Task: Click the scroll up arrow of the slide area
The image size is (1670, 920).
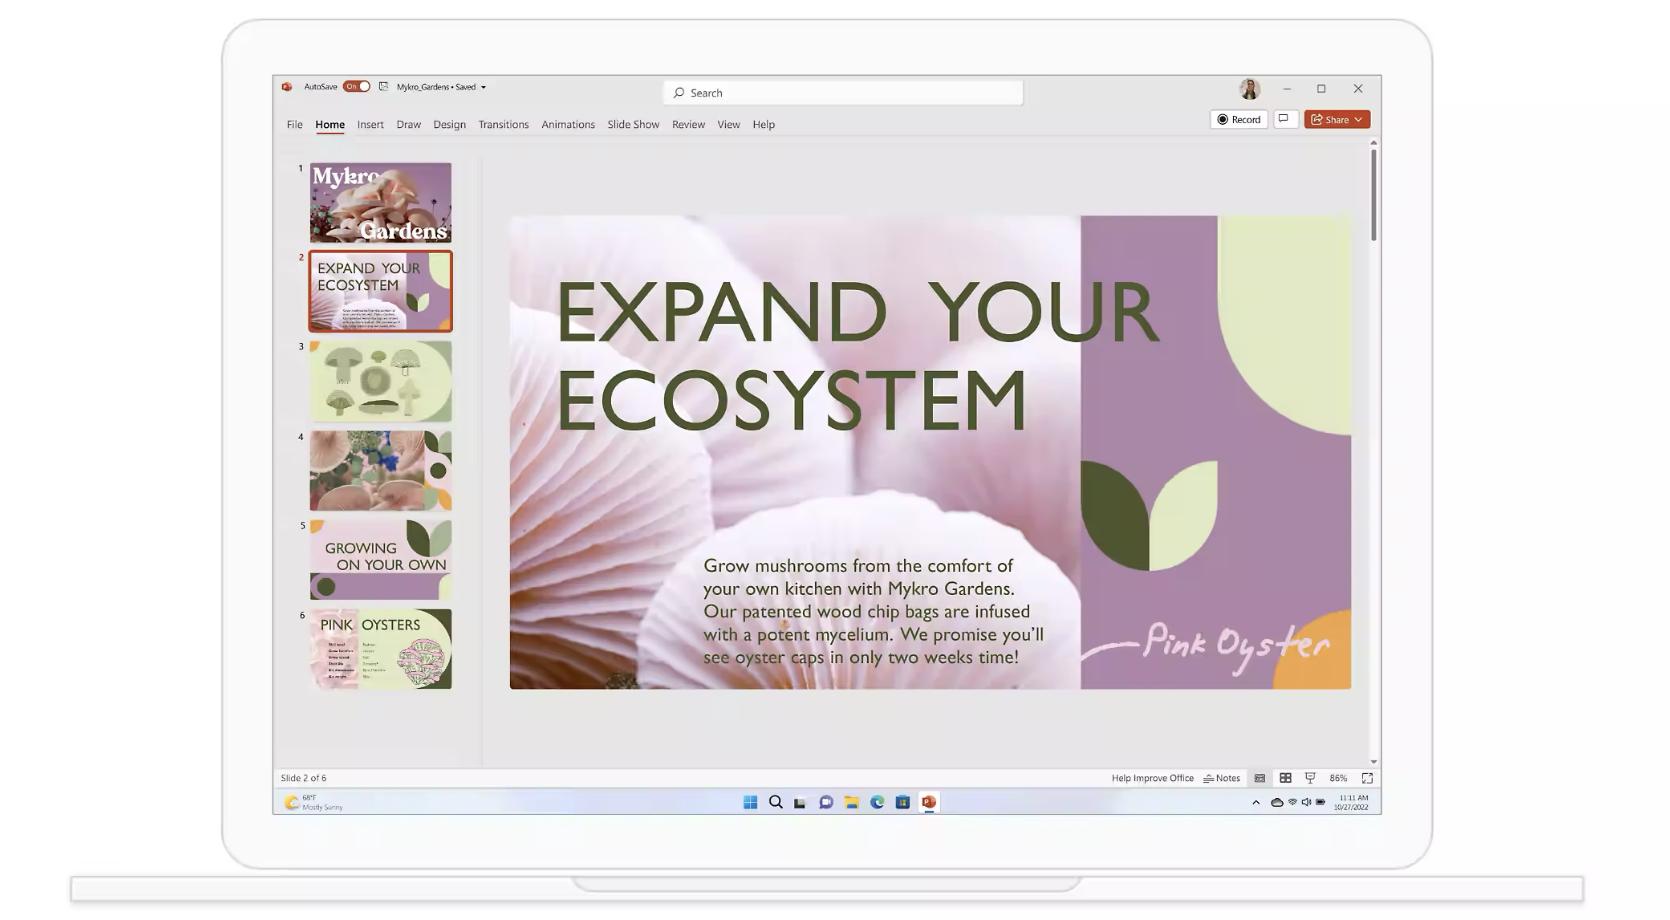Action: pyautogui.click(x=1374, y=143)
